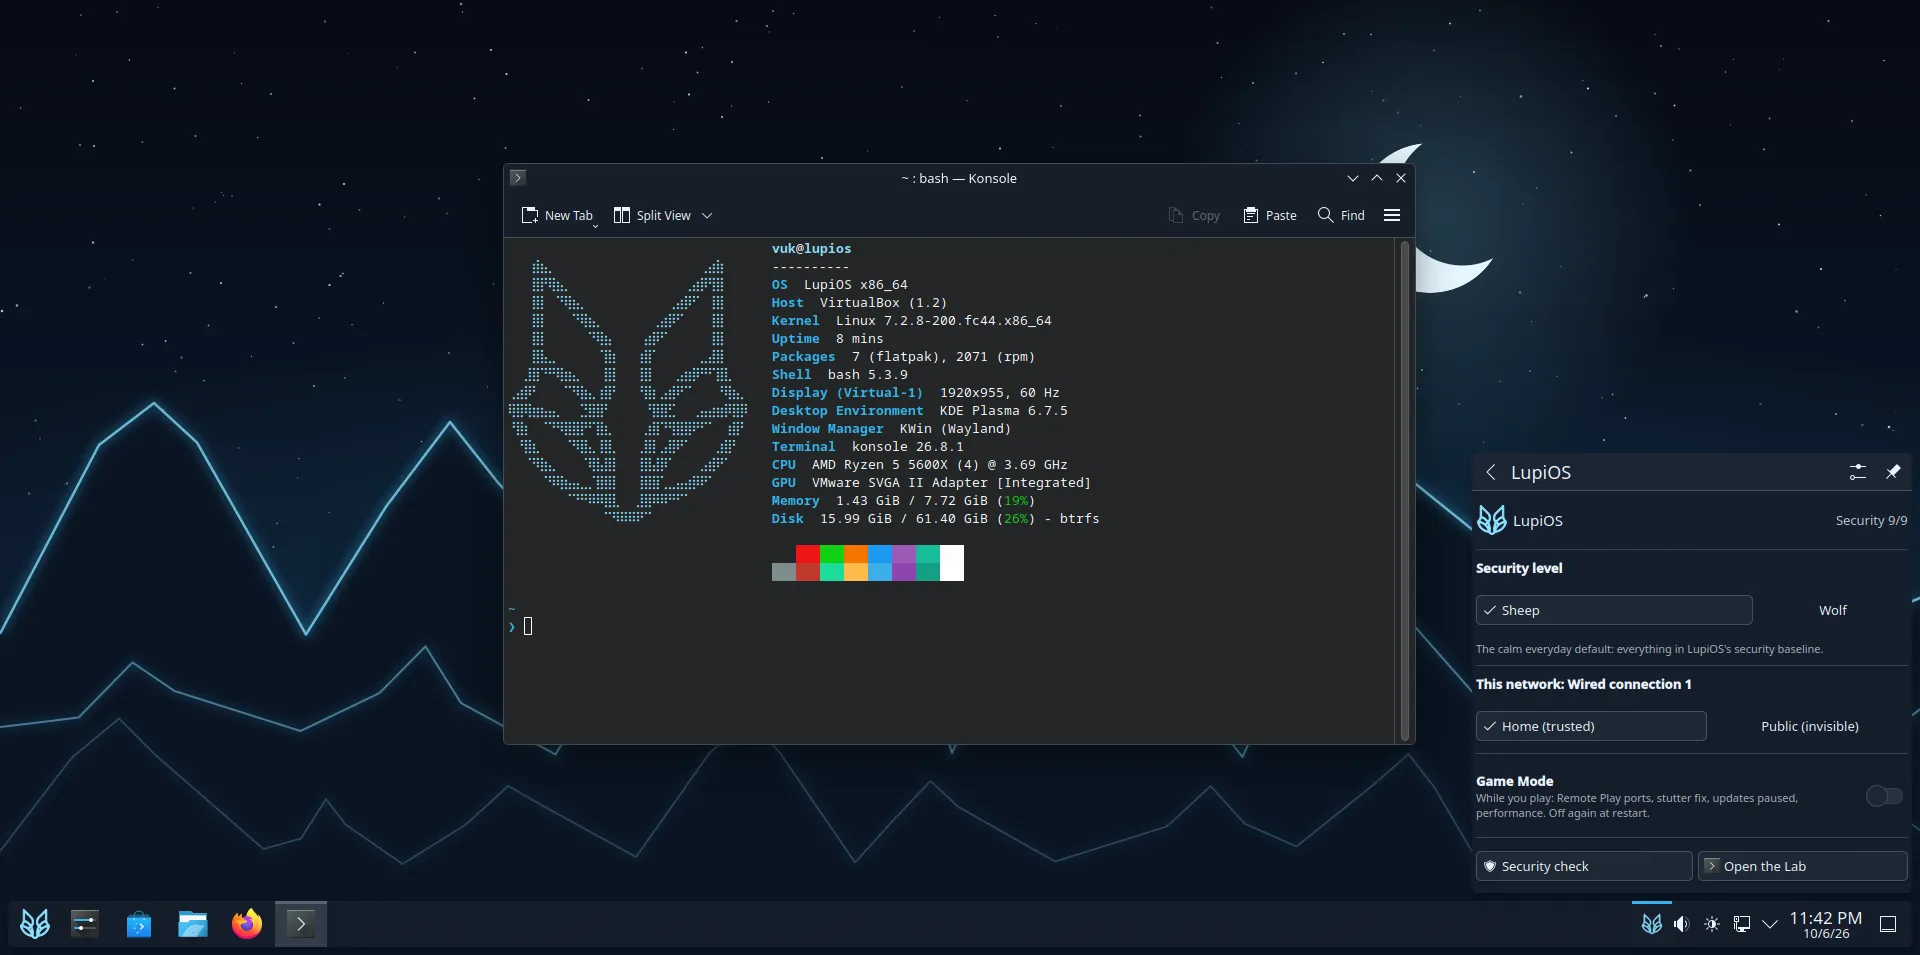Open the Dolphin file manager icon
The height and width of the screenshot is (955, 1920).
[x=193, y=924]
